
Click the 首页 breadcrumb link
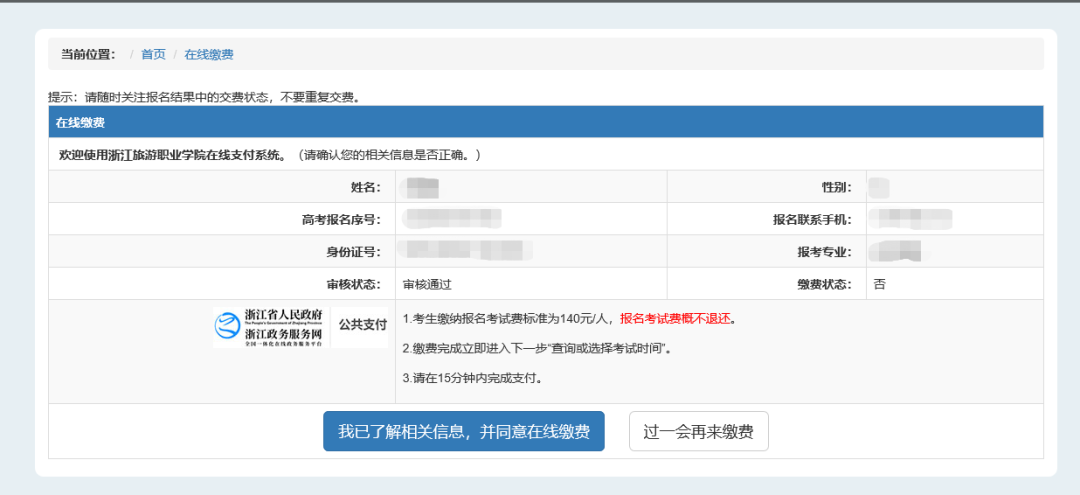(153, 54)
